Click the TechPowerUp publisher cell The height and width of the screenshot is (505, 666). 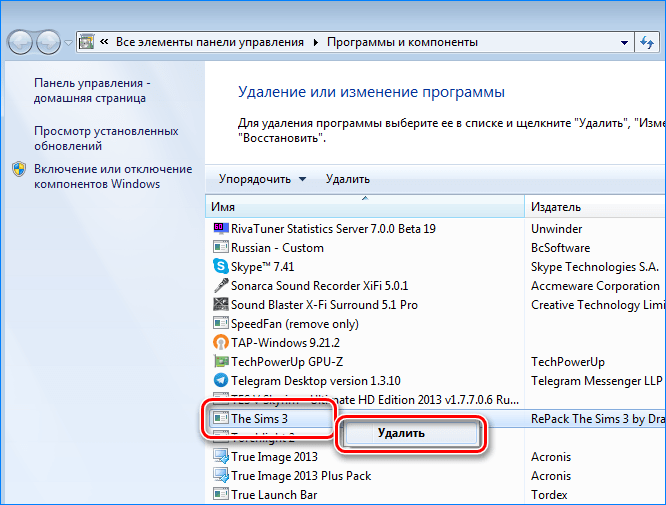567,361
